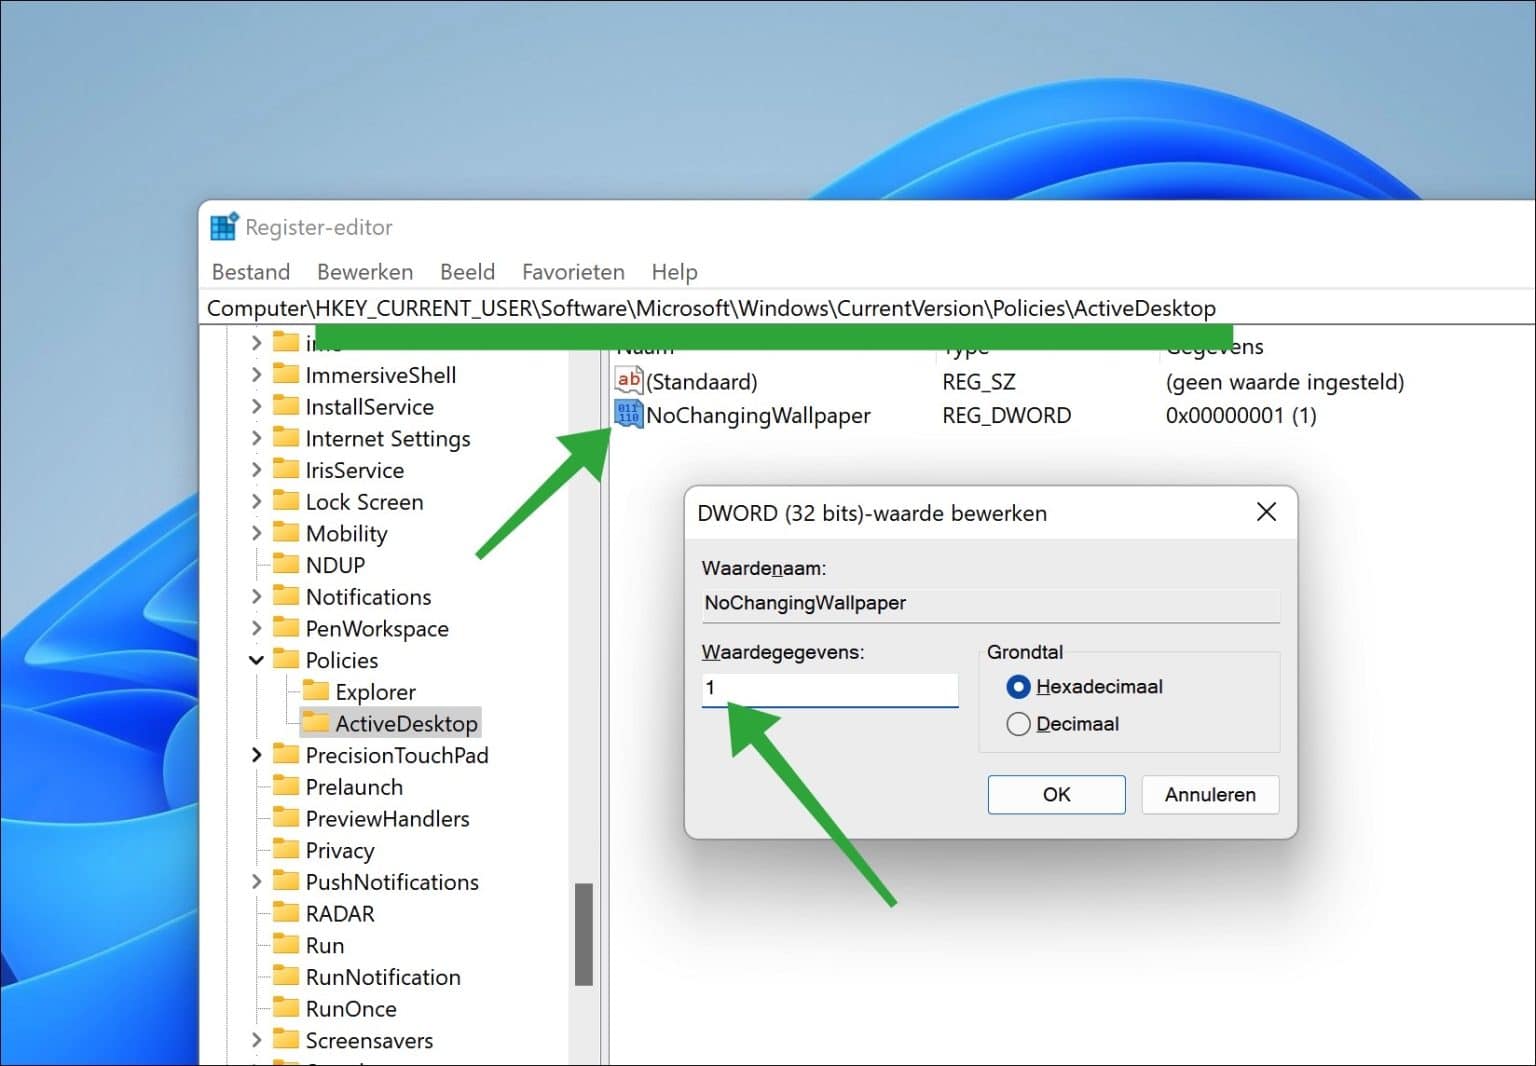
Task: Click inside the Waardegegevens input field
Action: tap(828, 689)
